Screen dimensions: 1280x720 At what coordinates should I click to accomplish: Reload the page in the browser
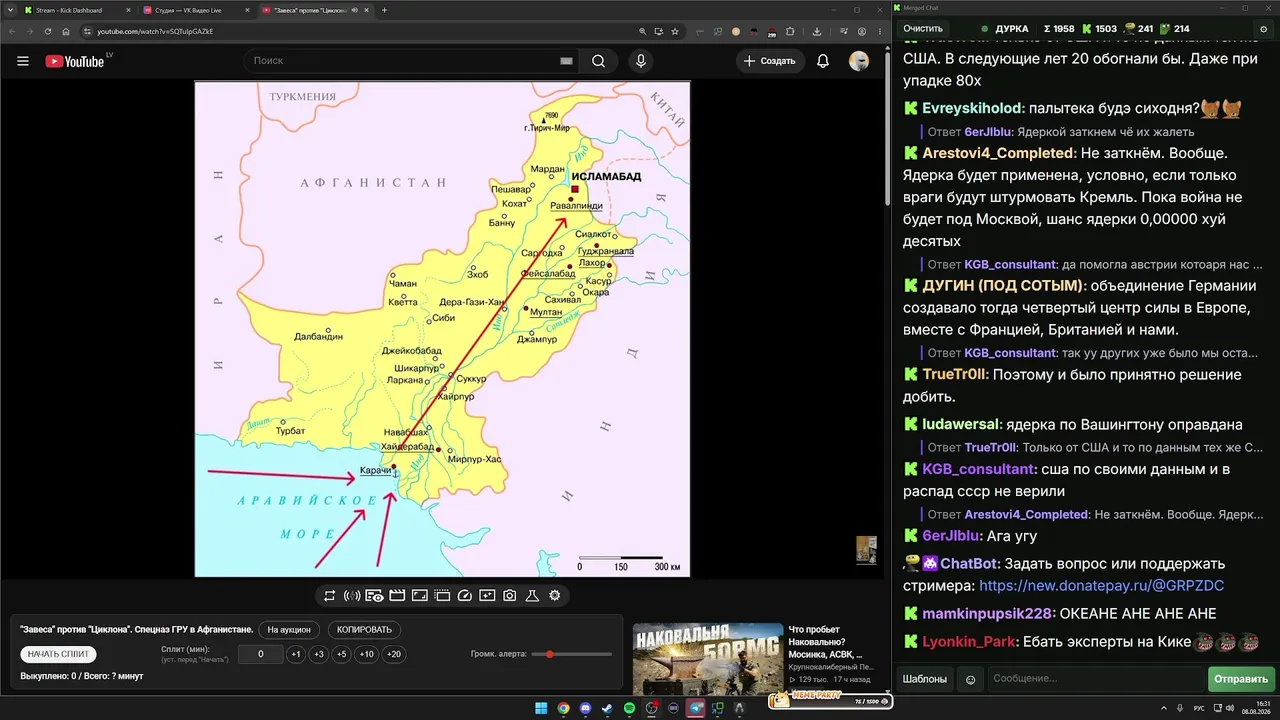[47, 31]
